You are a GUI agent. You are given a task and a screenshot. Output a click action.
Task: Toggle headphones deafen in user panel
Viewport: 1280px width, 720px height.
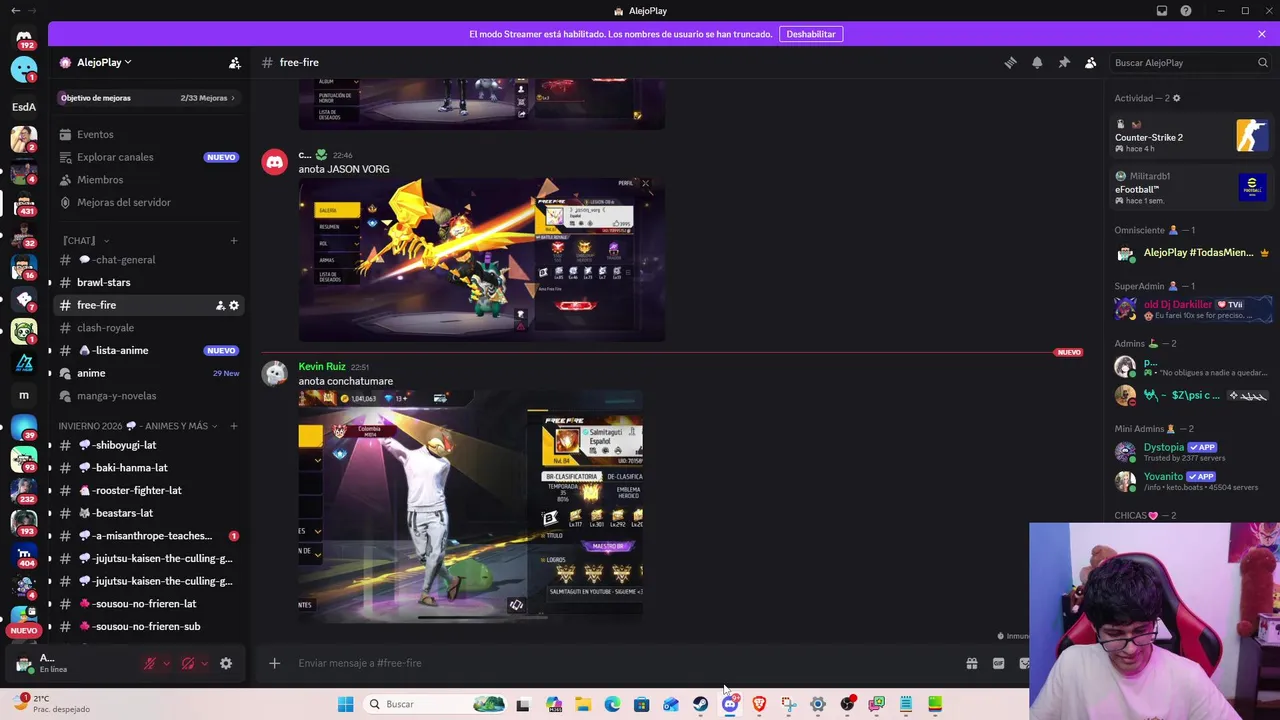[x=188, y=663]
